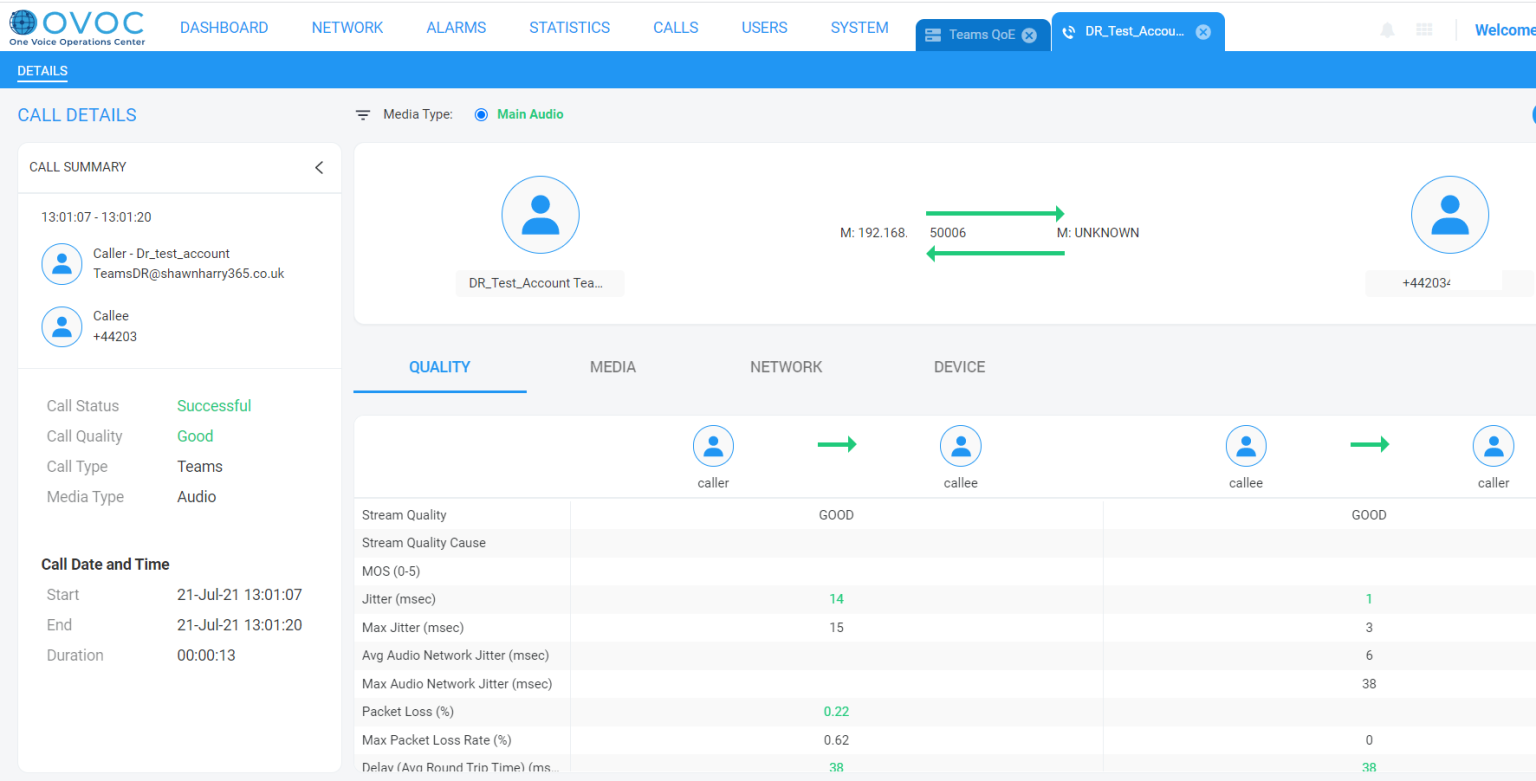Screen dimensions: 1536x781
Task: Click the Callee avatar in Call Summary
Action: pyautogui.click(x=62, y=326)
